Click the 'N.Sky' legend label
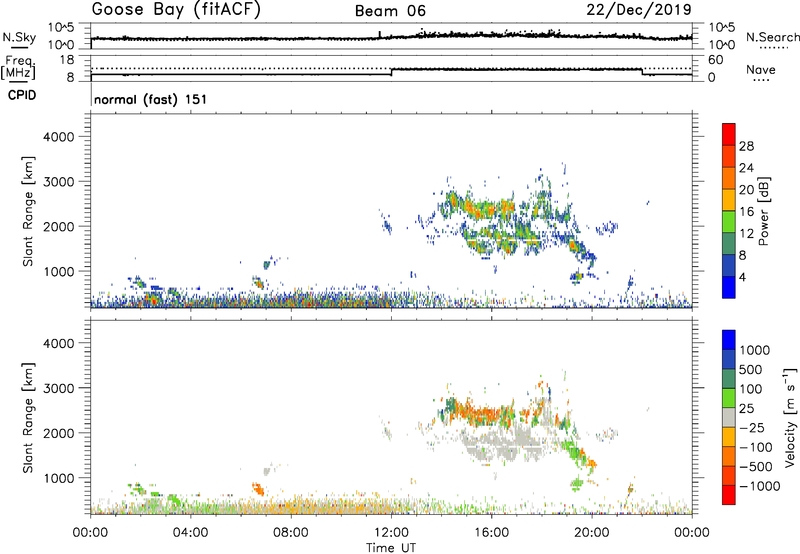 coord(19,37)
